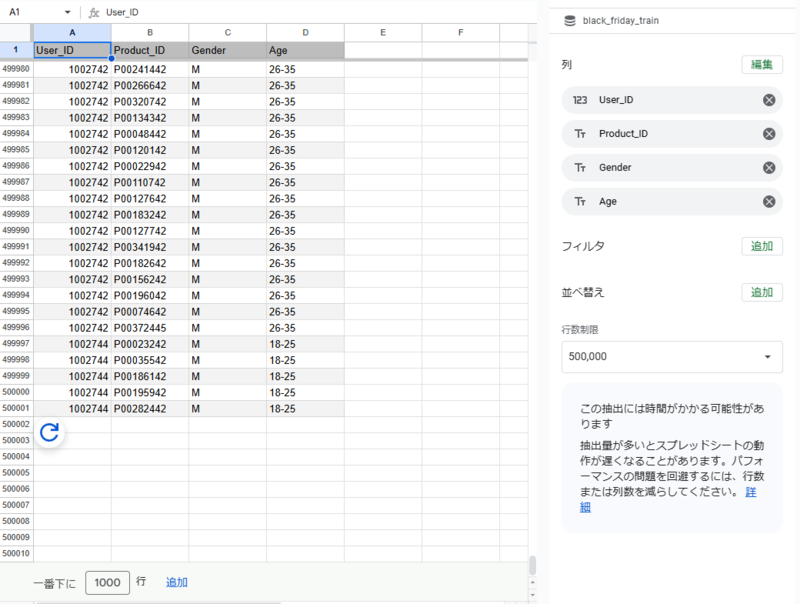The height and width of the screenshot is (604, 800).
Task: Click 追加 button next to フィルタ
Action: click(x=762, y=246)
